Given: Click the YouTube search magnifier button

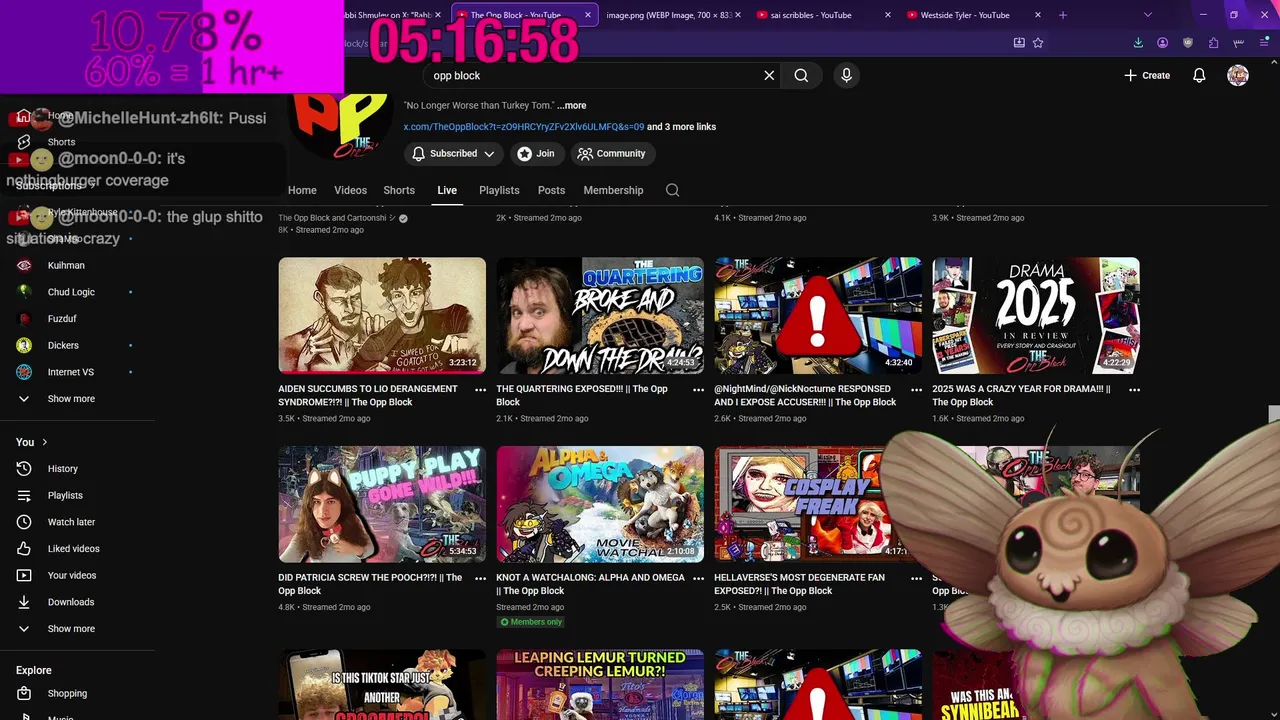Looking at the screenshot, I should [801, 75].
